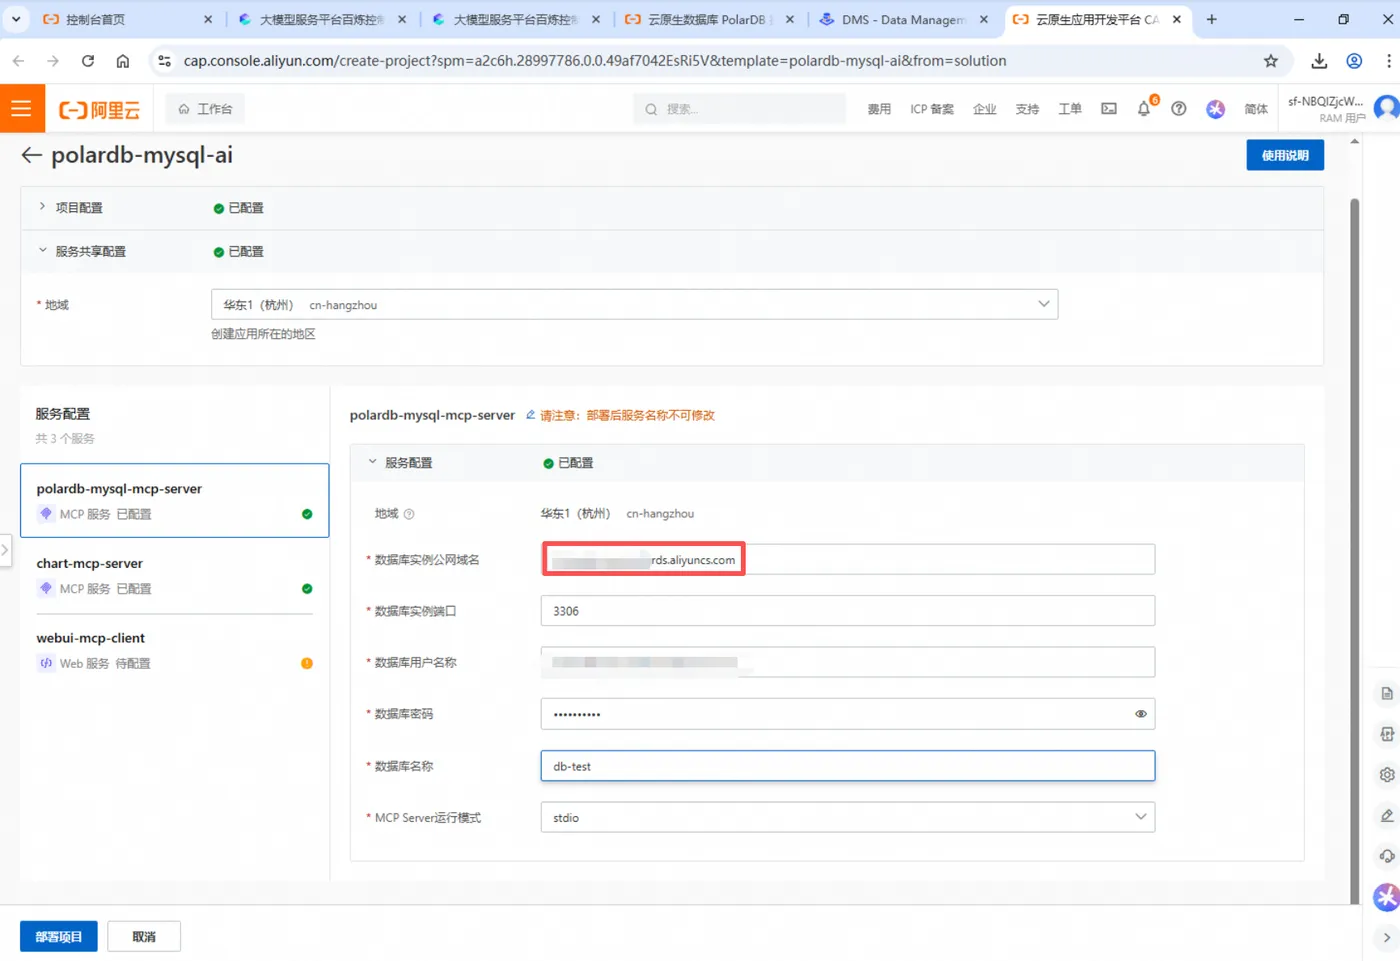Screen dimensions: 1400x961
Task: Click the edit pencil next to polardb-mysql-mcp-server
Action: [x=530, y=415]
